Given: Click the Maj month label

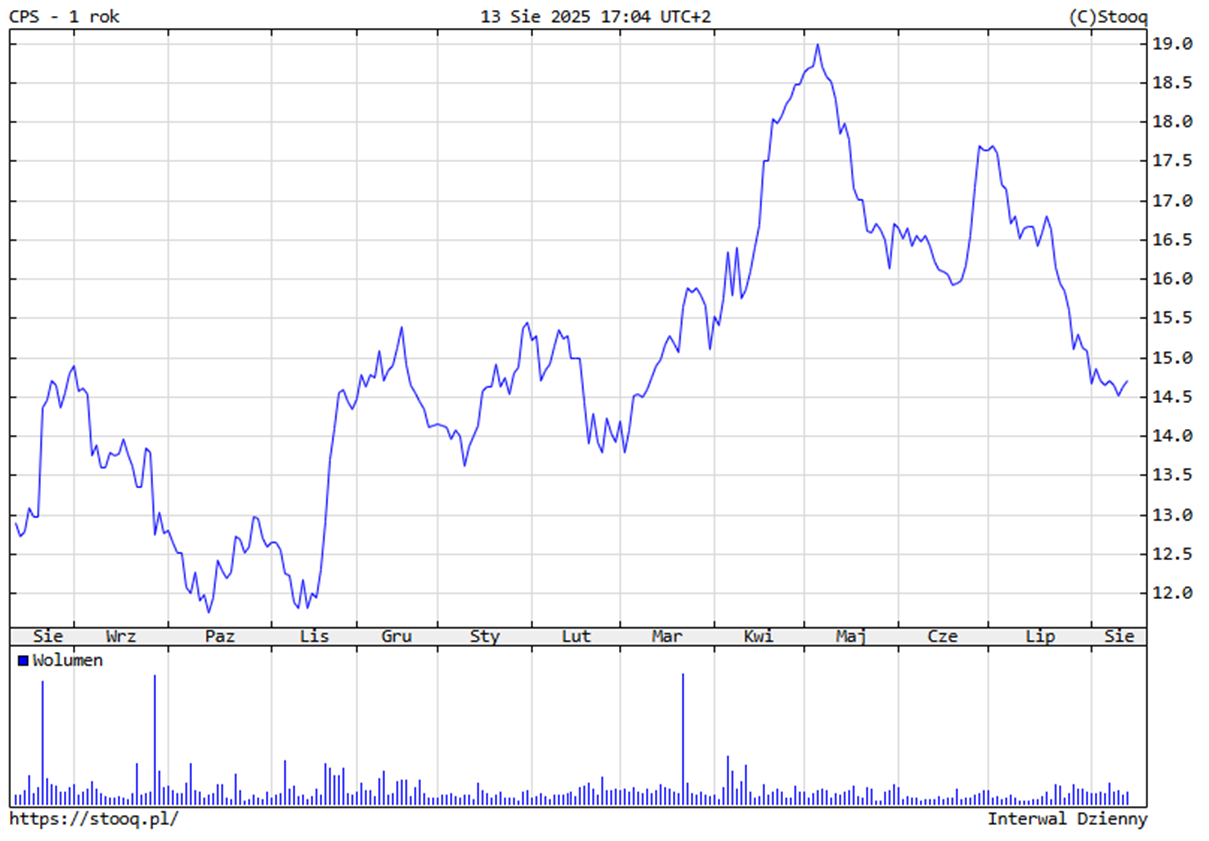Looking at the screenshot, I should [851, 636].
